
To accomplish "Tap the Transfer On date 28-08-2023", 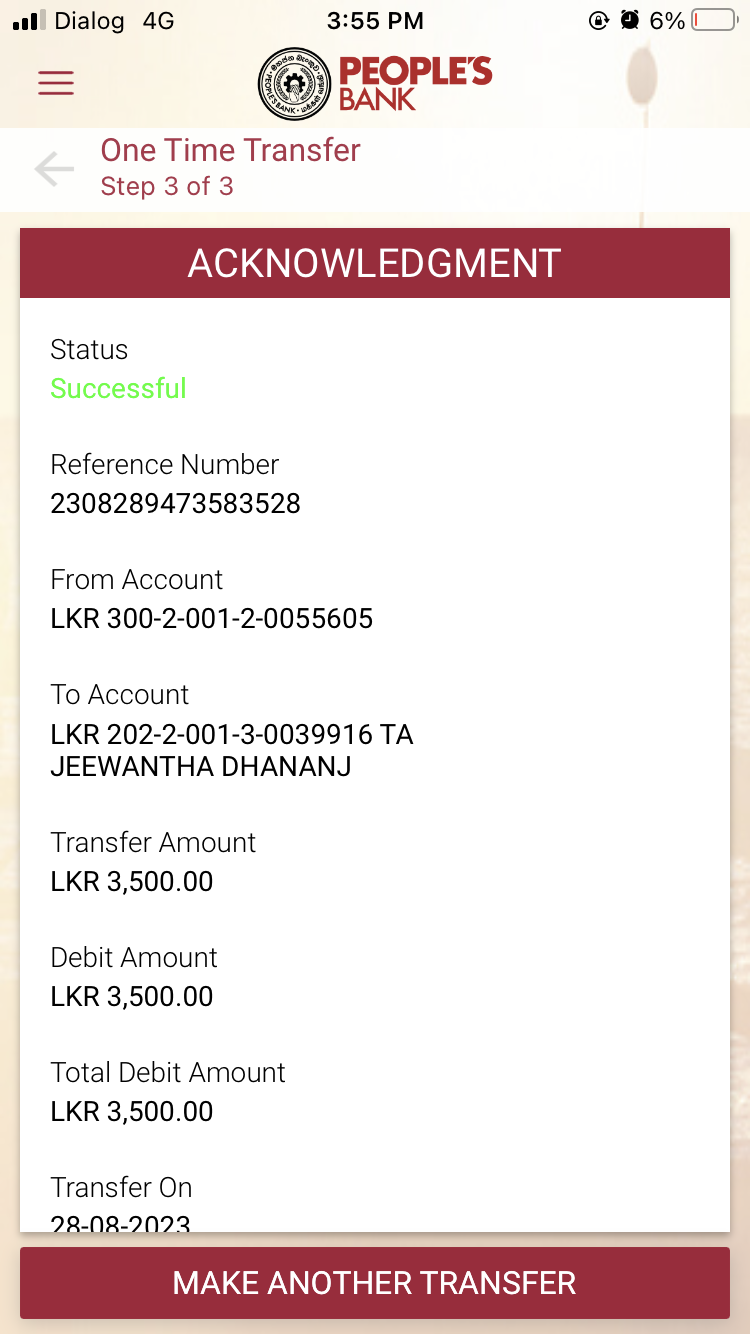I will [x=120, y=1222].
